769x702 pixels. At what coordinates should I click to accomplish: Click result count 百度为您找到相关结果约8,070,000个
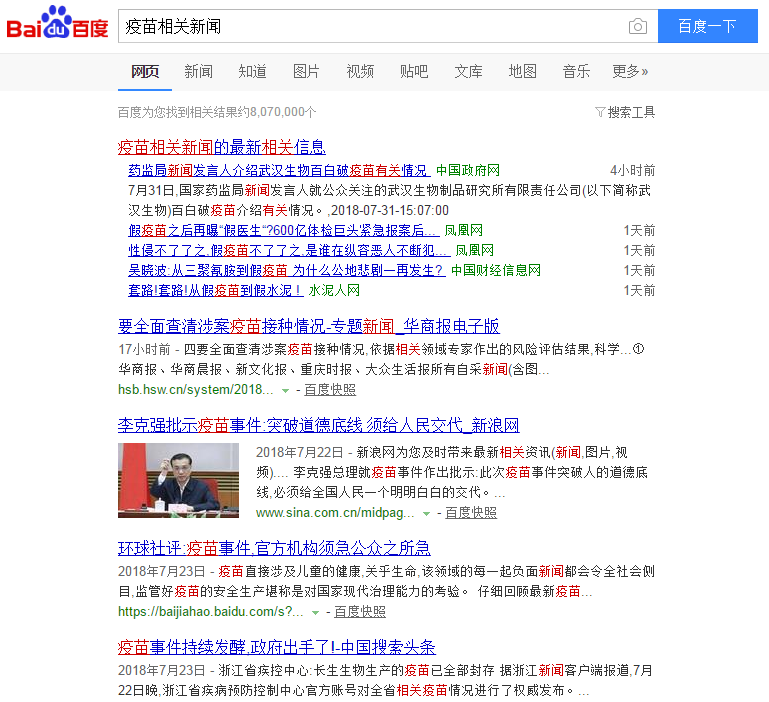[217, 112]
